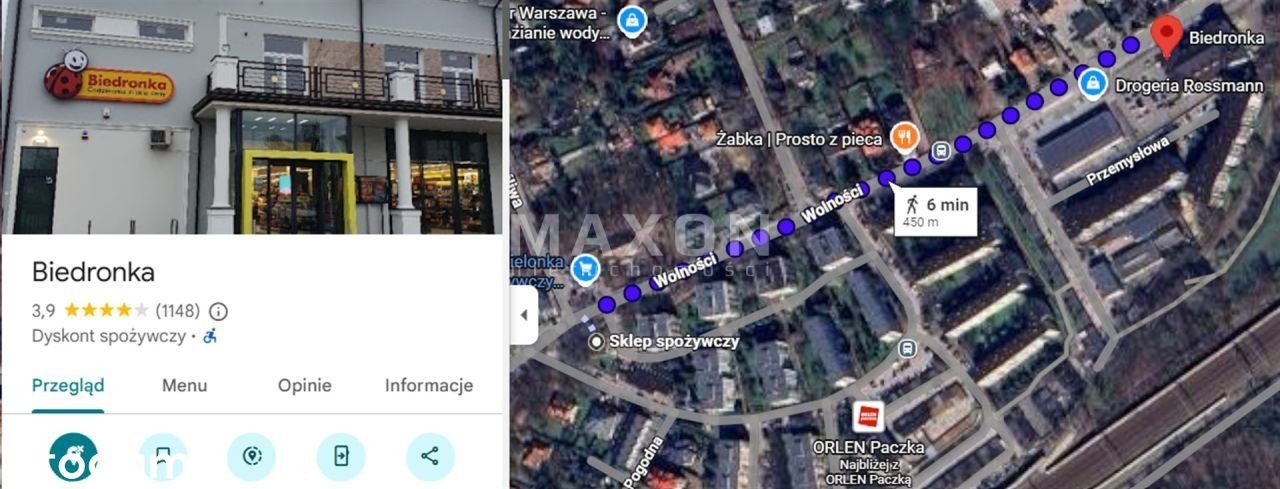Click the directions icon button
The image size is (1280, 489).
(x=74, y=457)
